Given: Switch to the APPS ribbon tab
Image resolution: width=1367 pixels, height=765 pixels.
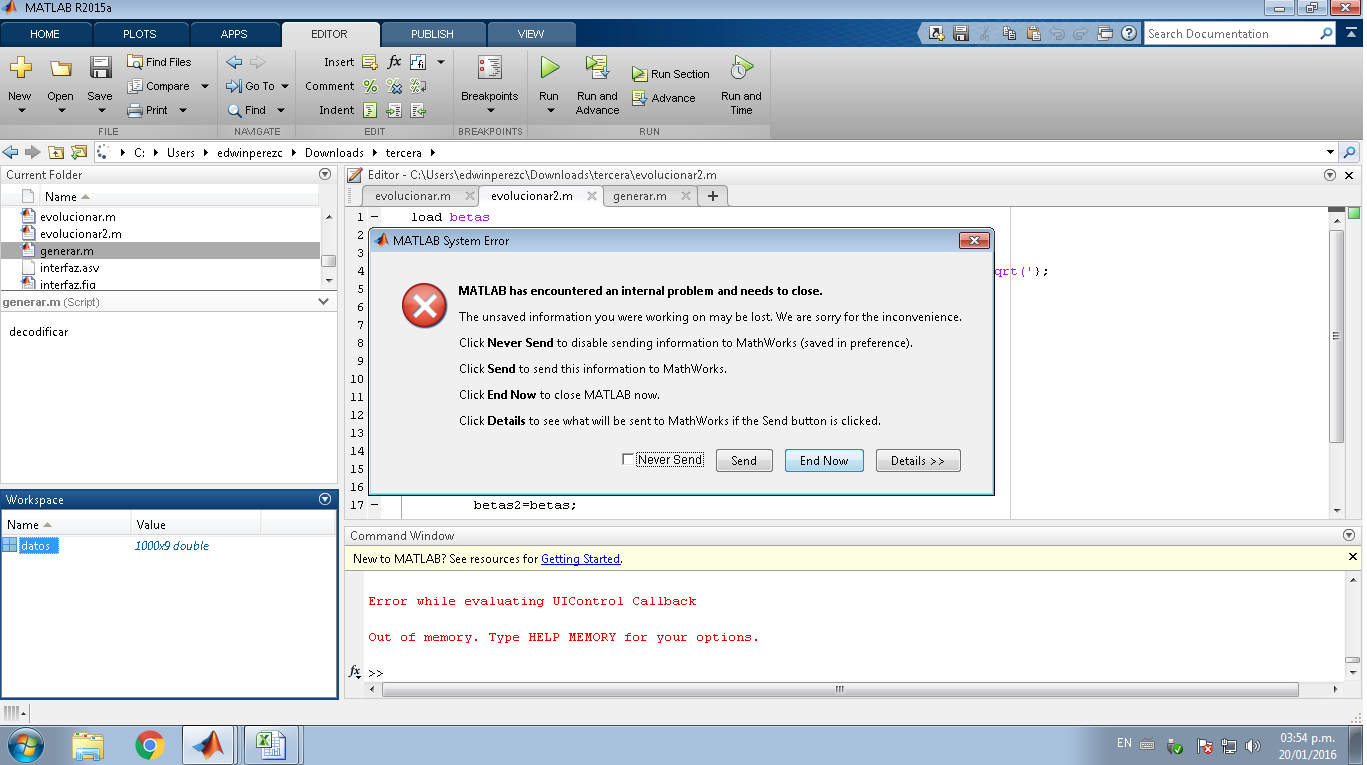Looking at the screenshot, I should 234,34.
